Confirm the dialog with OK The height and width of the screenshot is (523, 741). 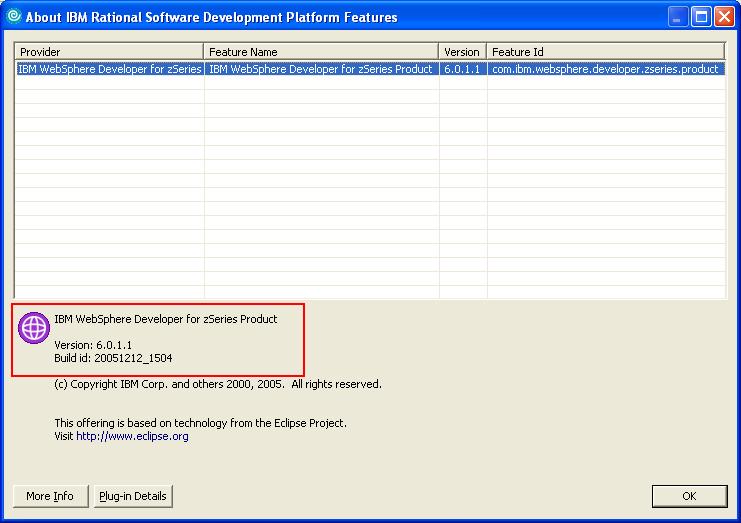(x=688, y=496)
